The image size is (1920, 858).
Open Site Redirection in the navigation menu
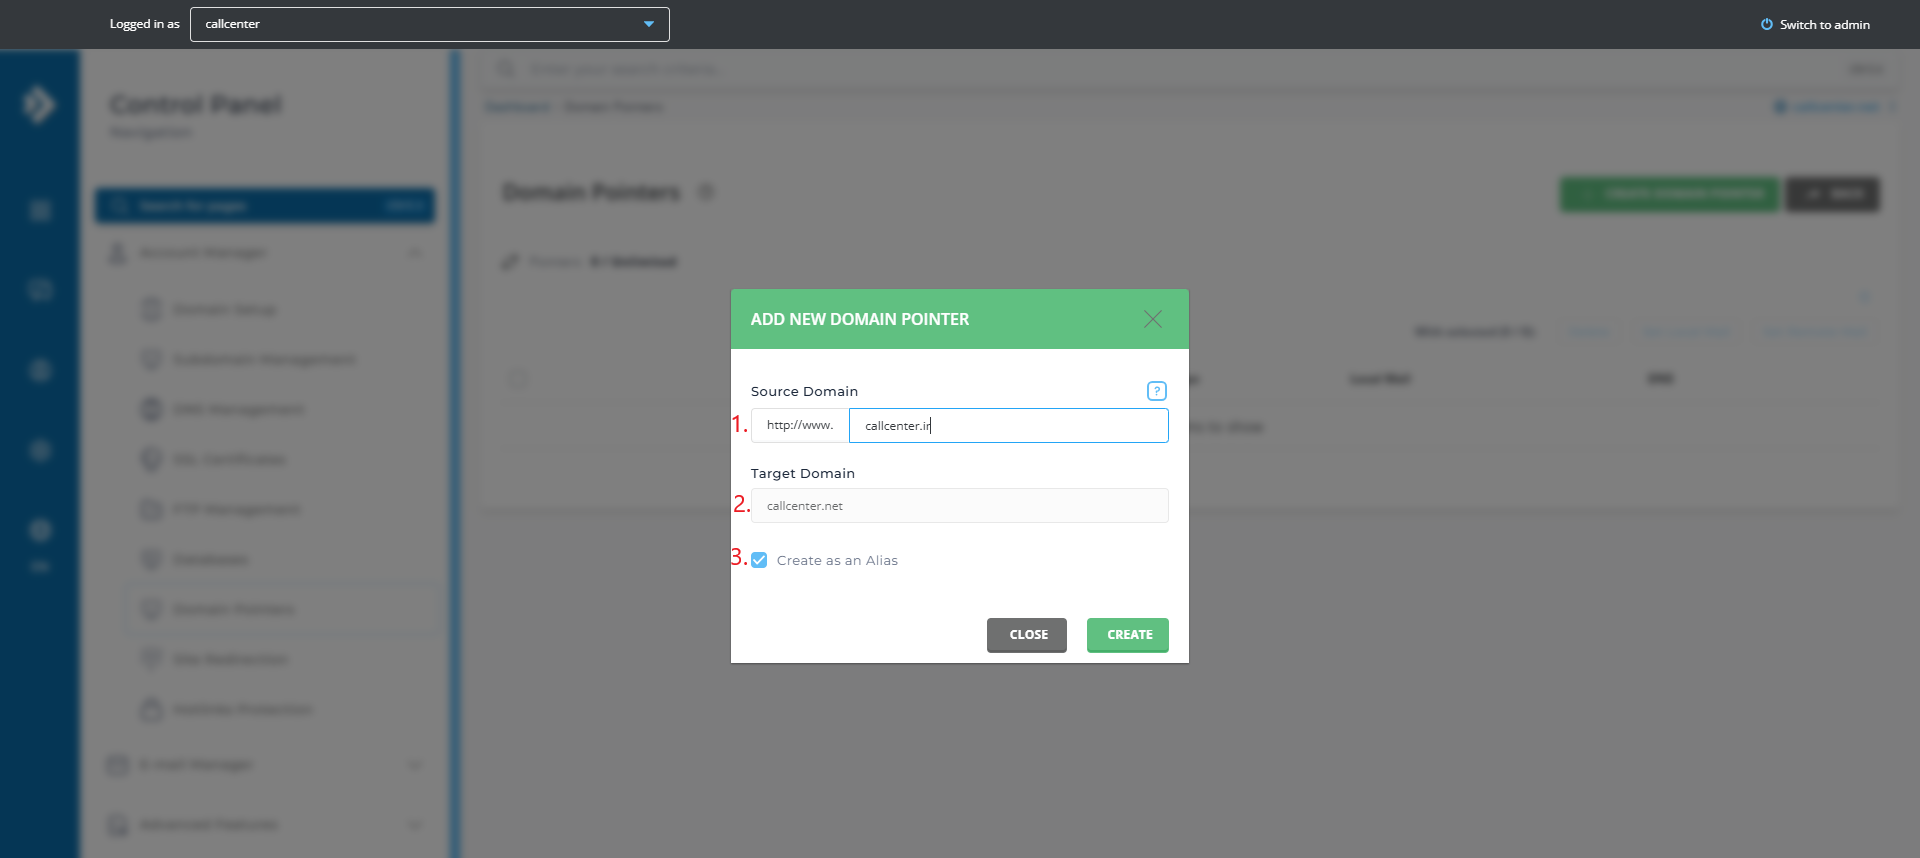pos(230,659)
